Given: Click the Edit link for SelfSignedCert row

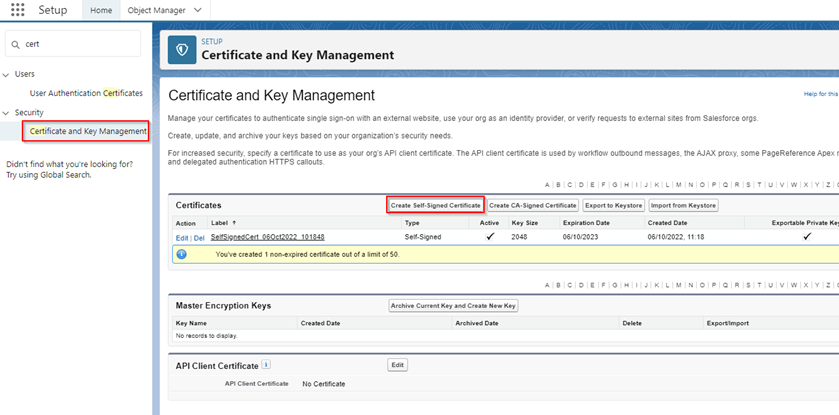Looking at the screenshot, I should tap(181, 238).
